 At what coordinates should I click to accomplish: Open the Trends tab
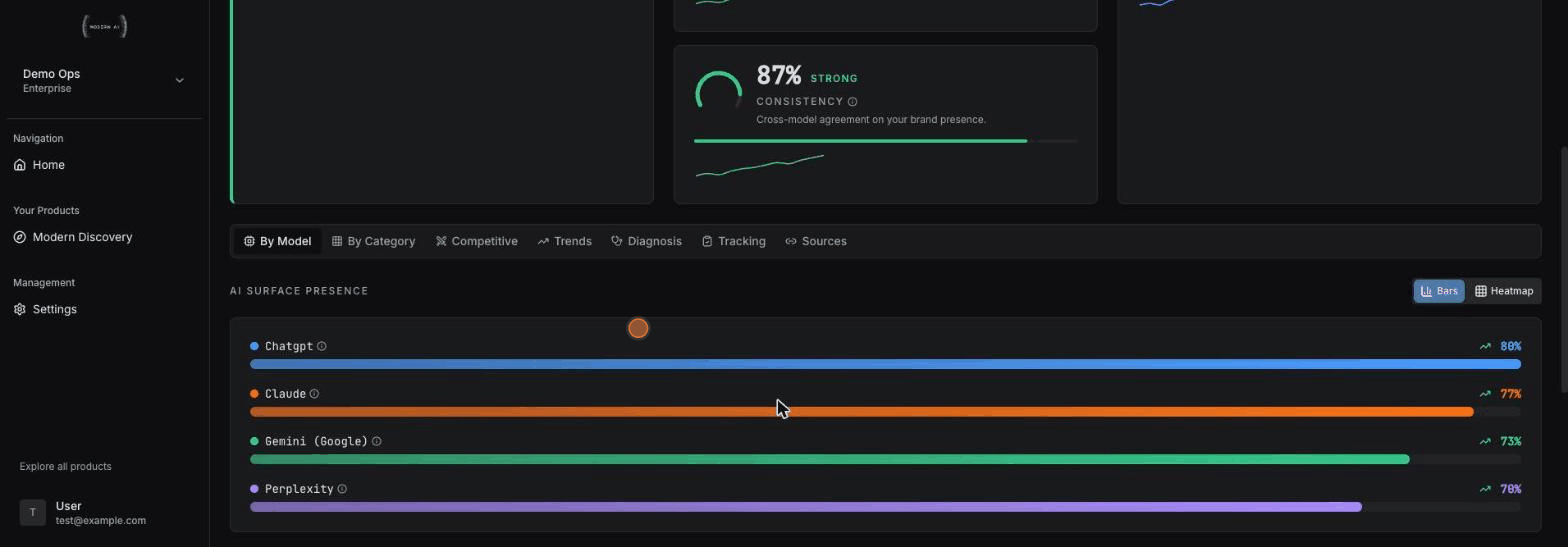[x=564, y=241]
